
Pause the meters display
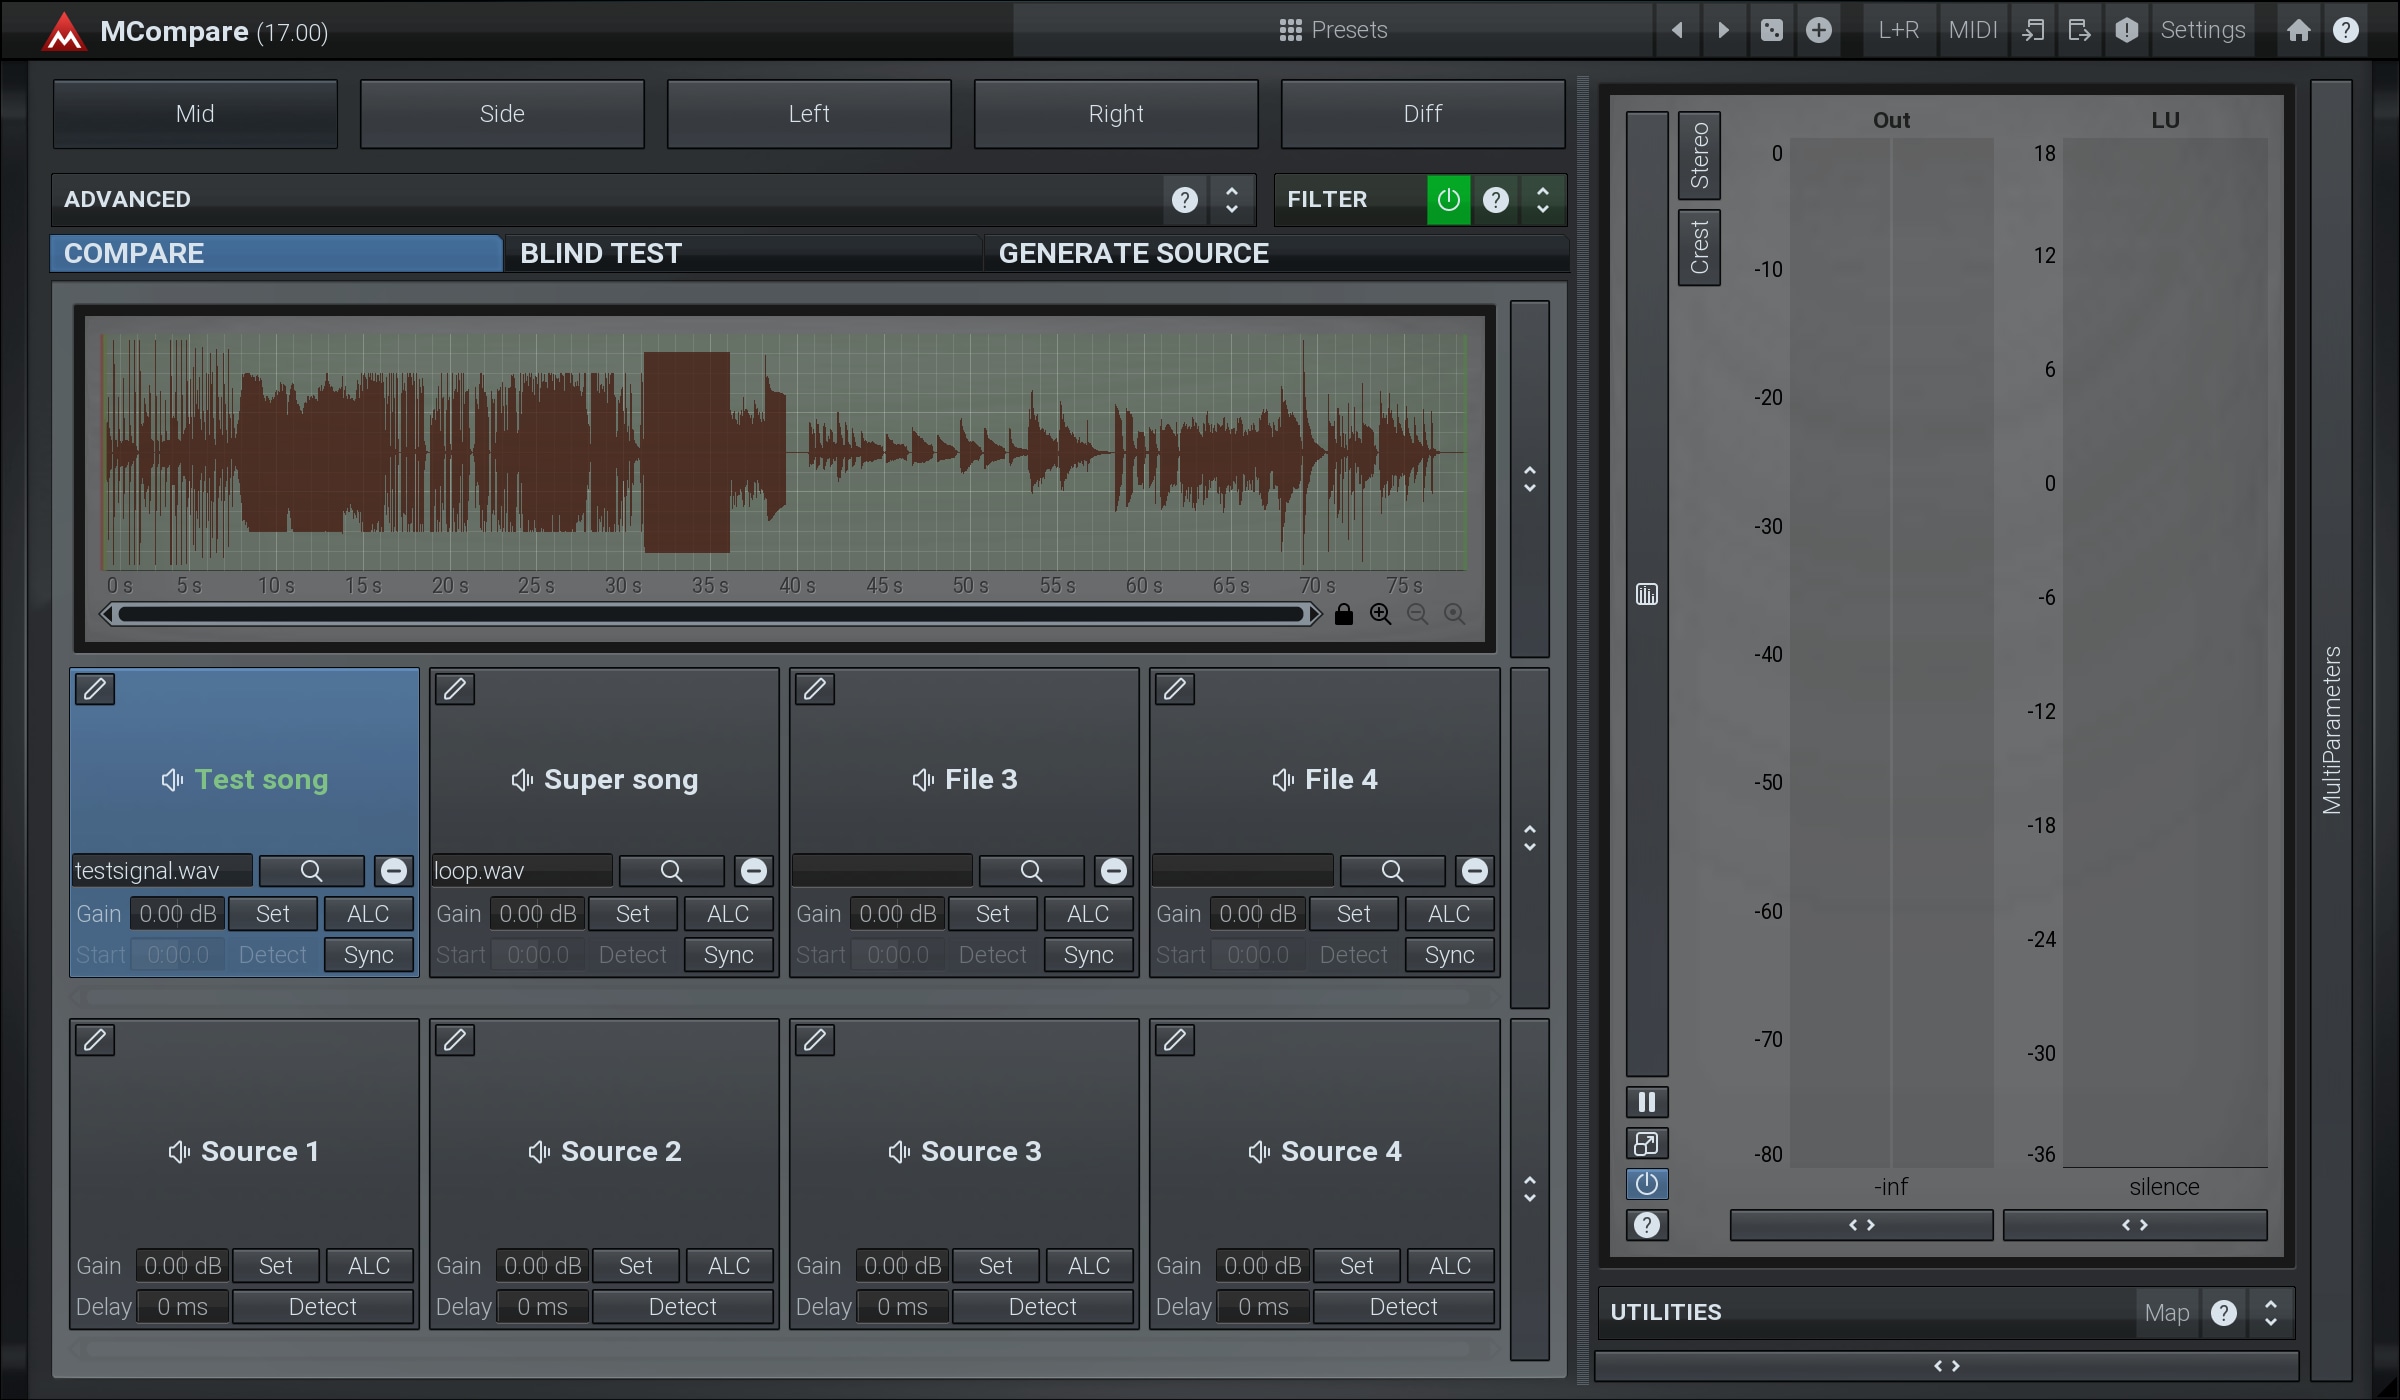[x=1647, y=1102]
